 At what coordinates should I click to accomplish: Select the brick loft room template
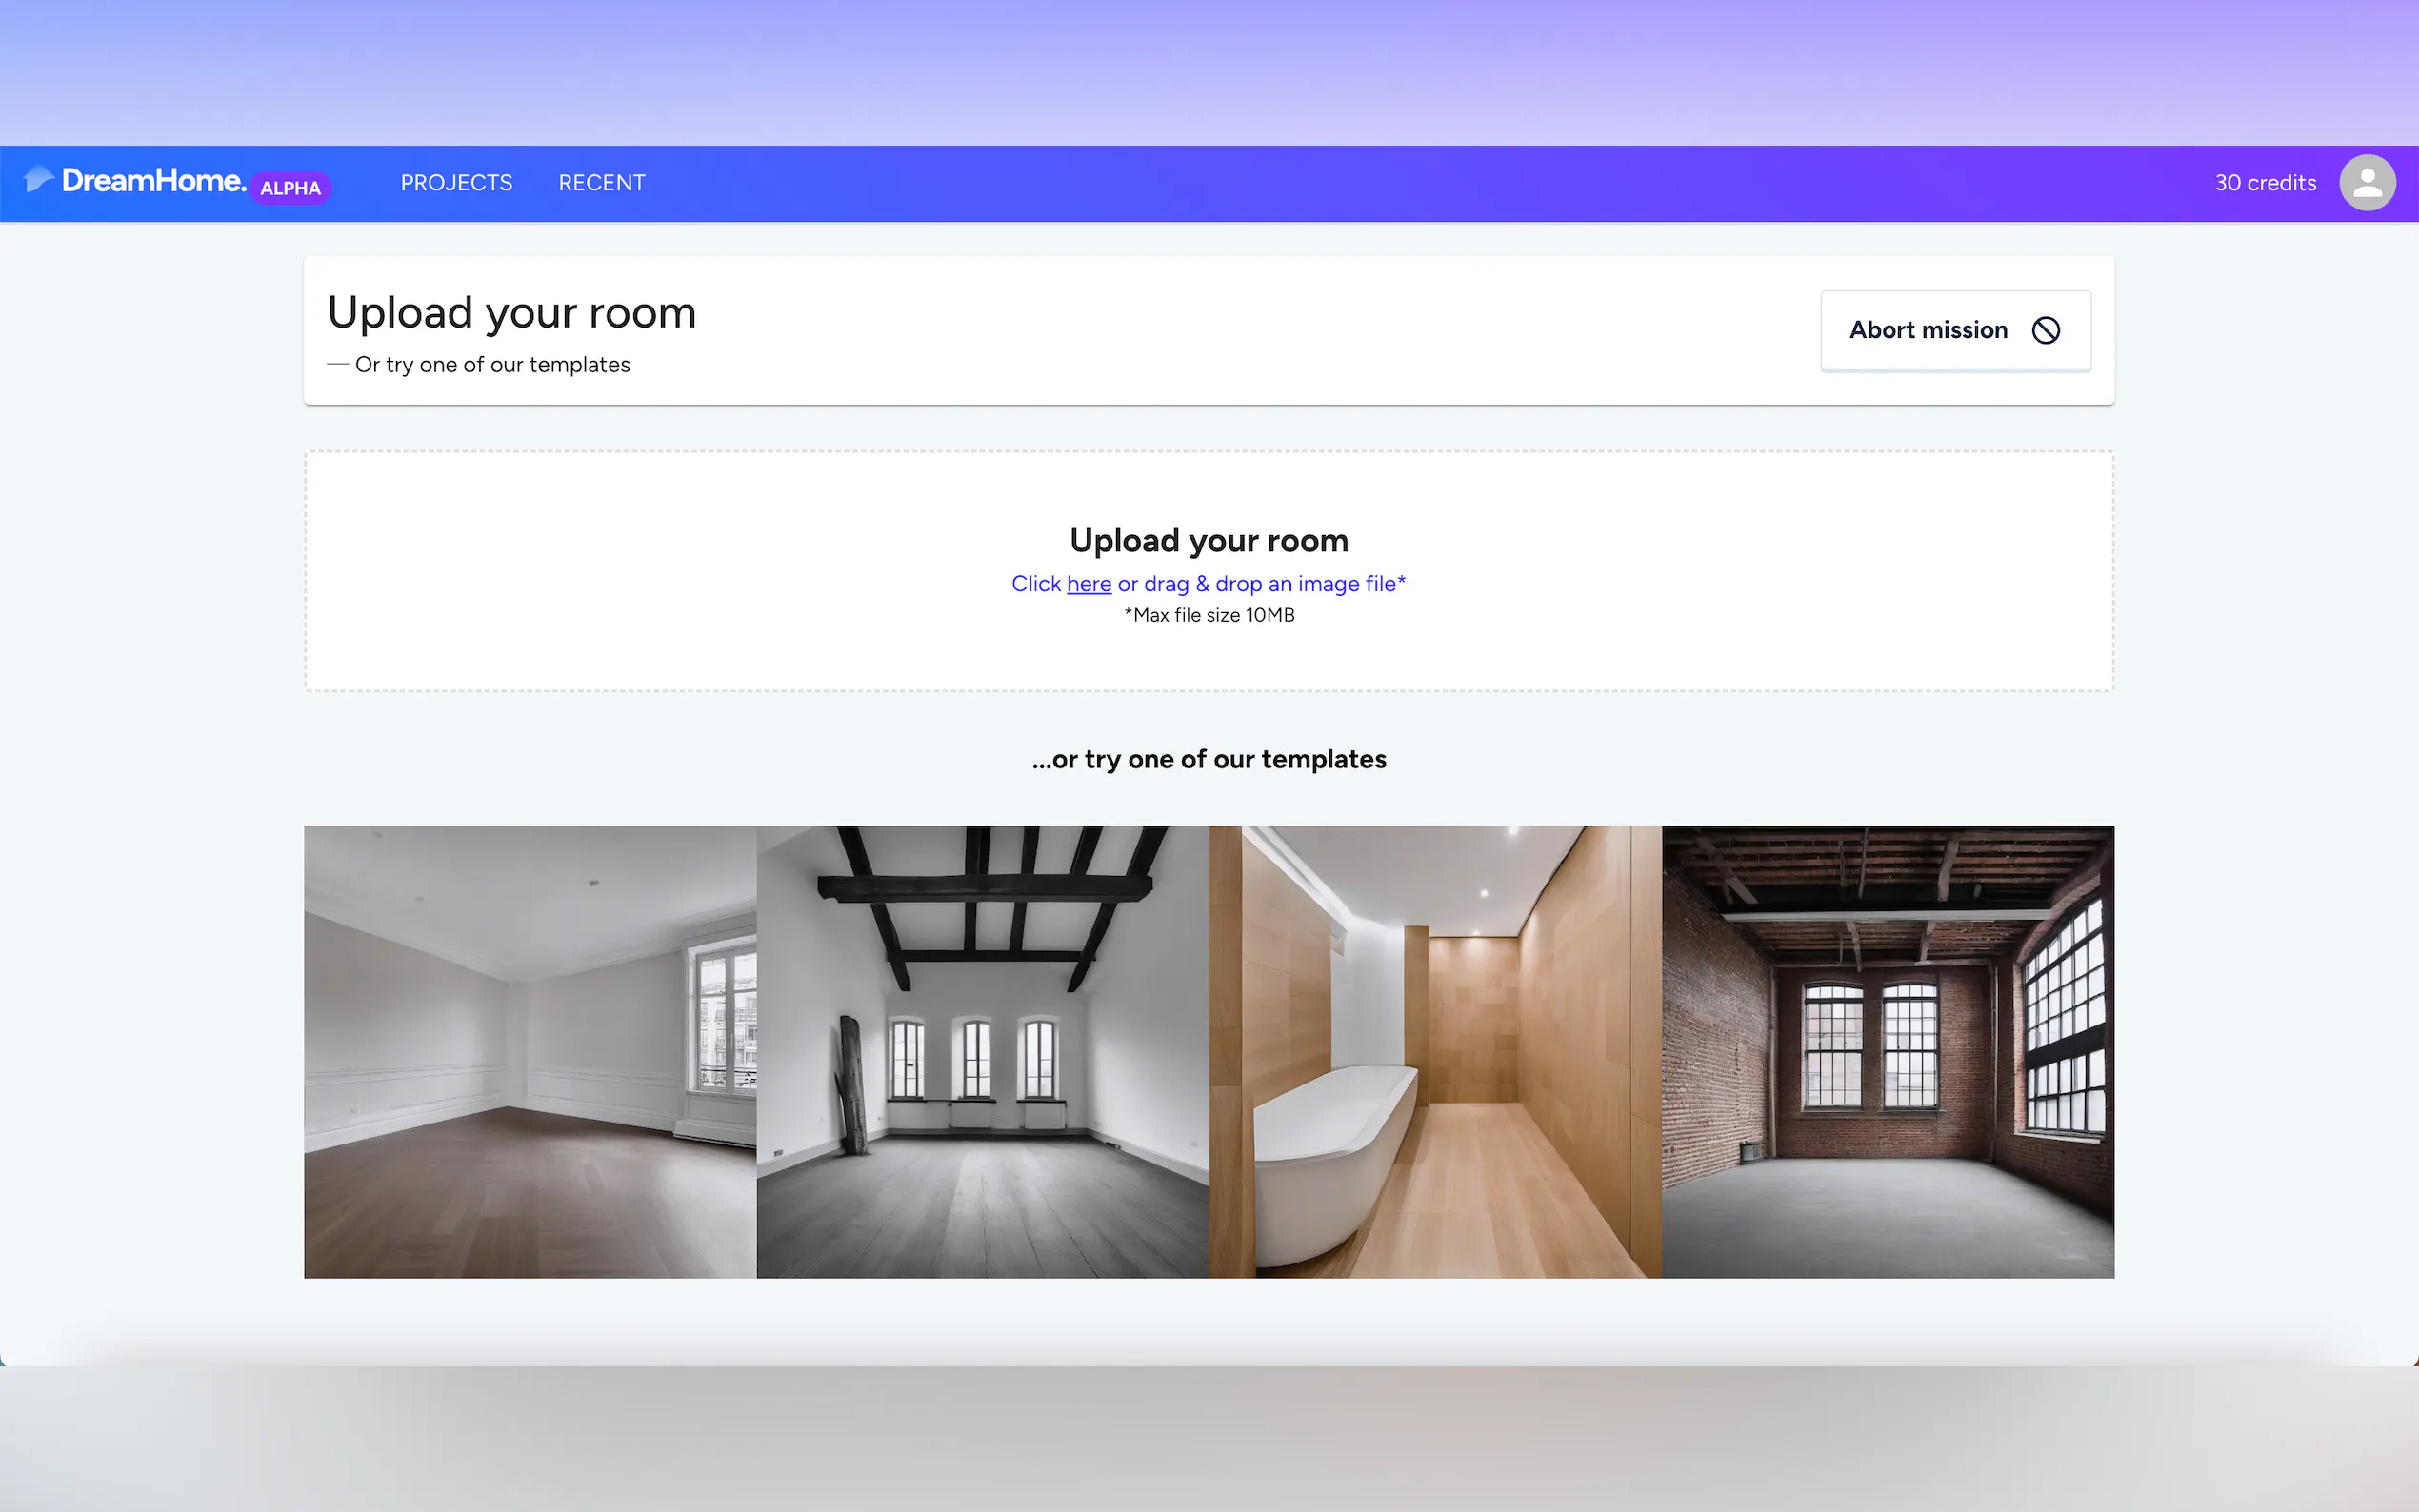[x=1887, y=1051]
